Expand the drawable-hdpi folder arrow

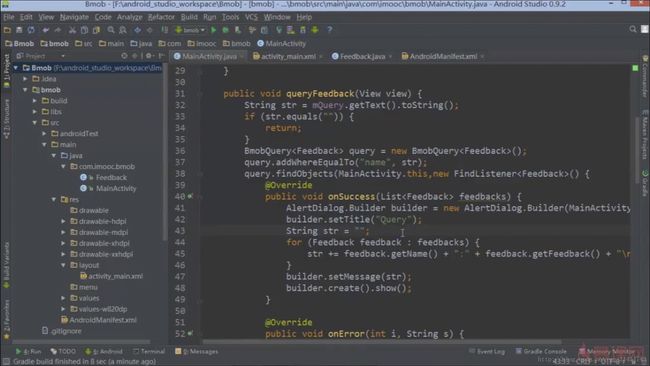pos(63,221)
